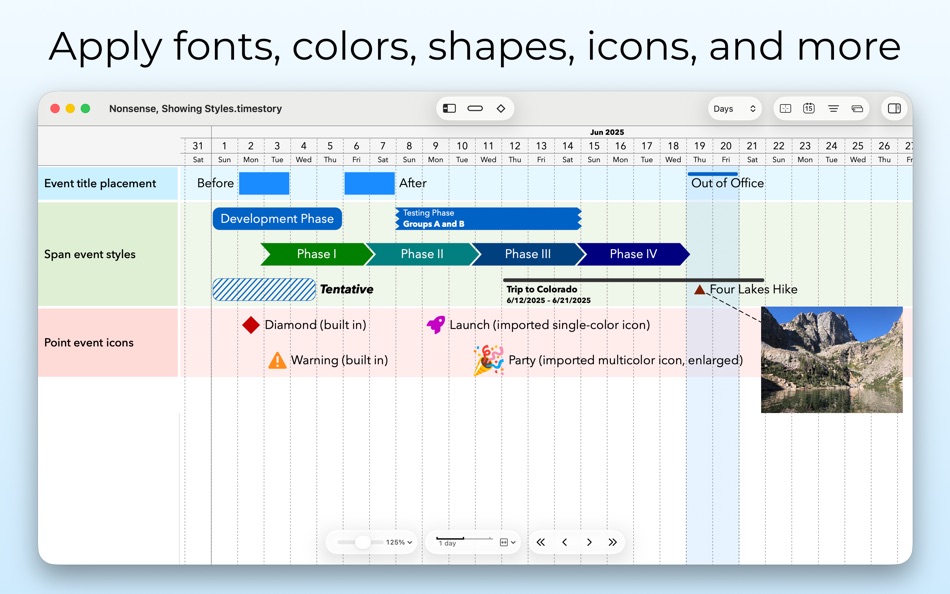Click the Tentative bold italic label
950x594 pixels.
click(347, 290)
